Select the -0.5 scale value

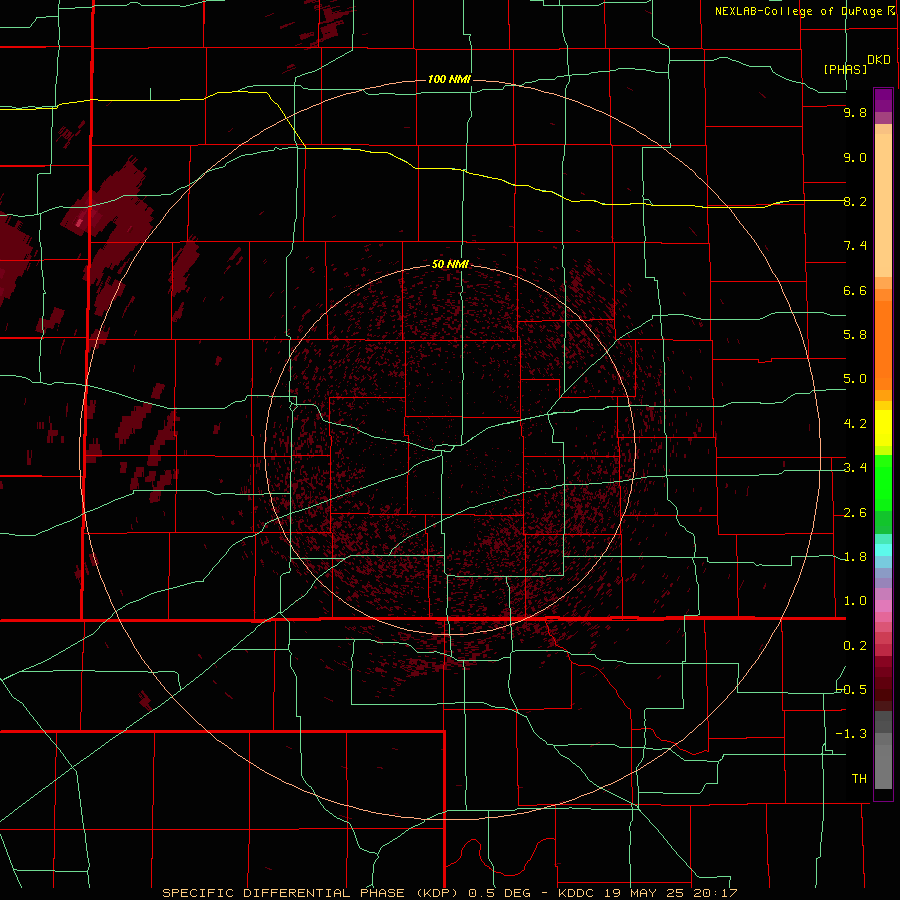click(x=852, y=690)
